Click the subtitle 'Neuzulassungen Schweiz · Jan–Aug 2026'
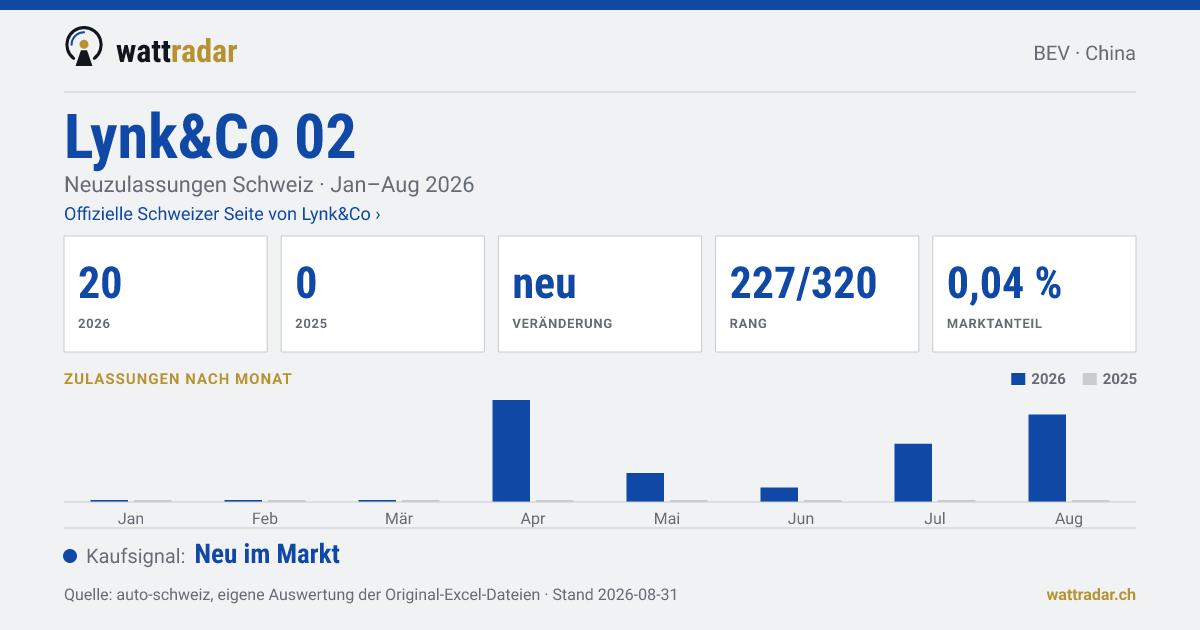The height and width of the screenshot is (630, 1200). click(269, 185)
